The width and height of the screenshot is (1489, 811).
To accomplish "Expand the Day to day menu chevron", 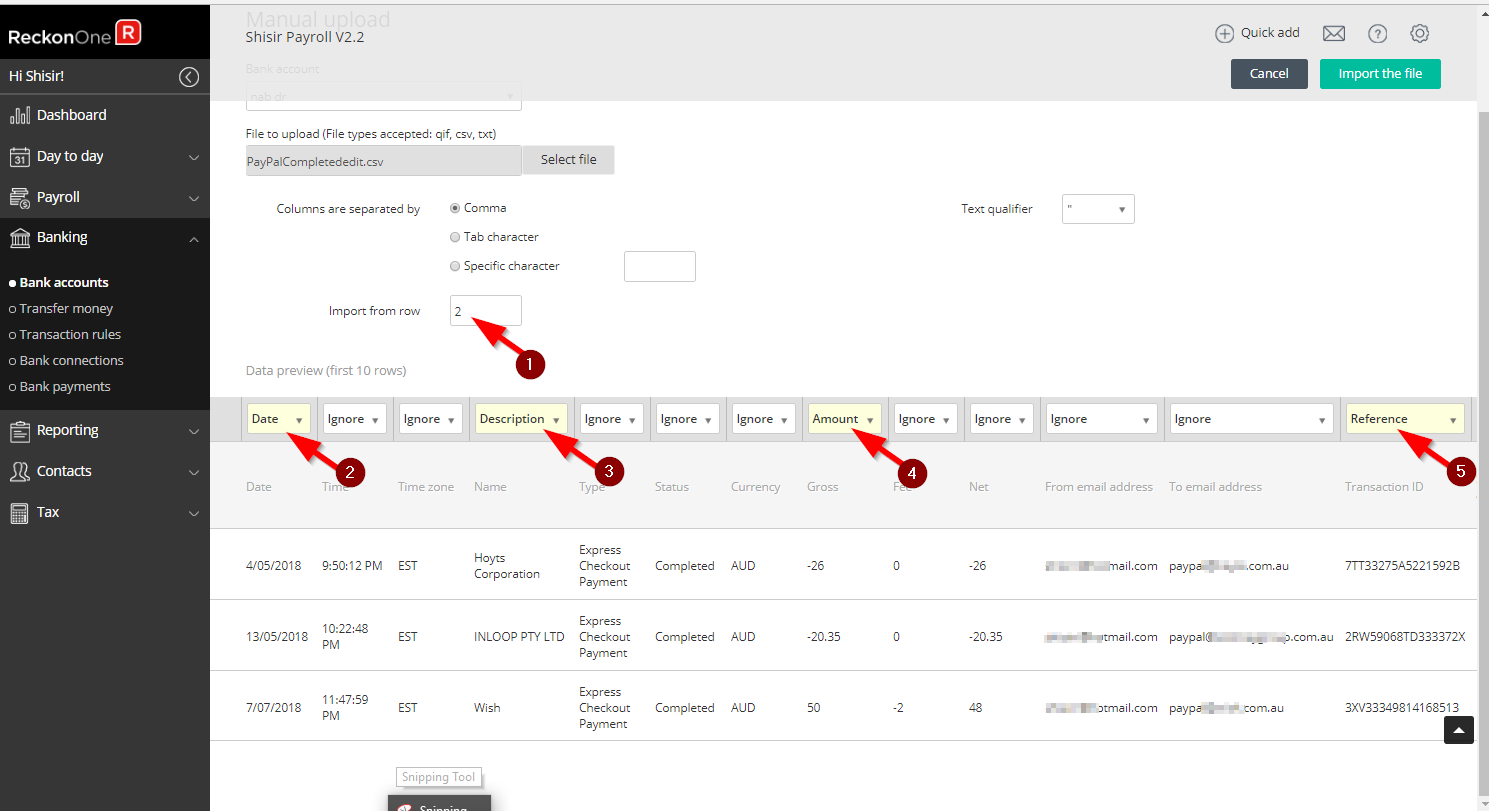I will click(x=194, y=157).
